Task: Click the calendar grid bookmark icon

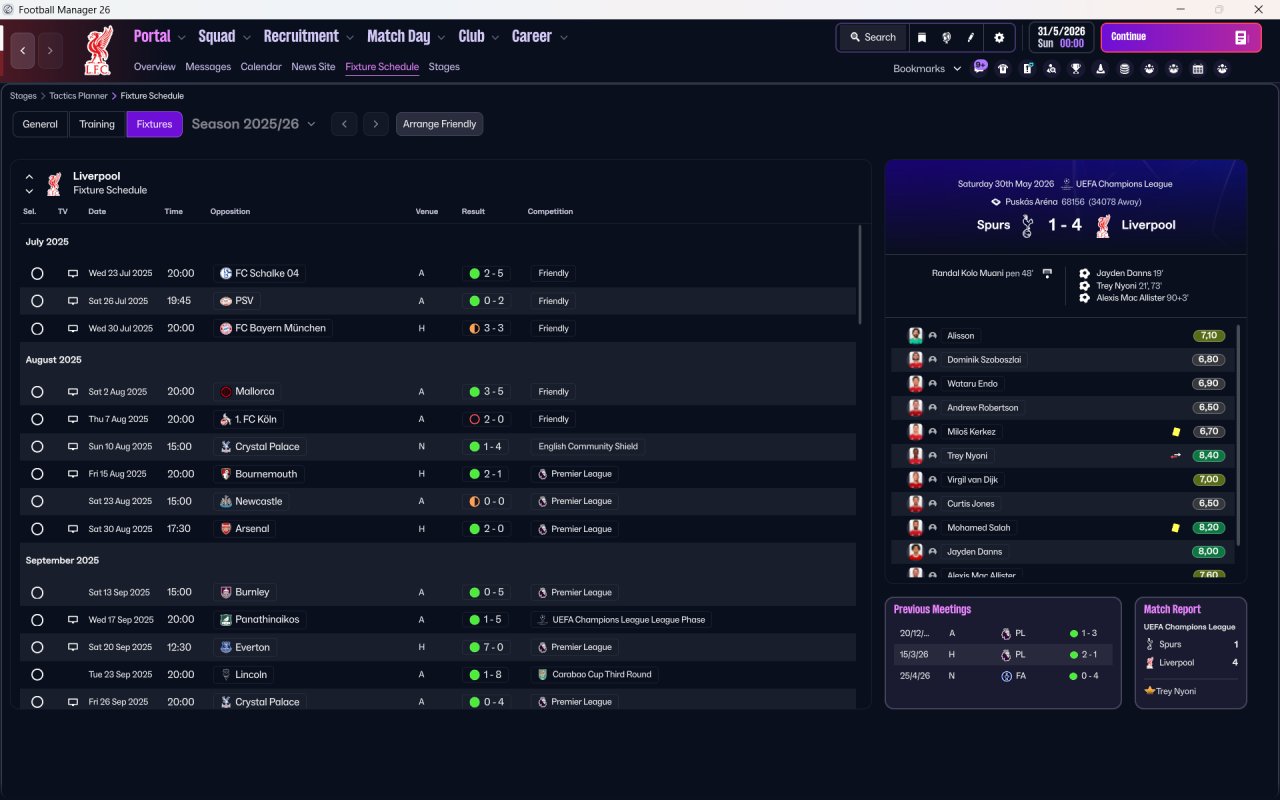Action: (x=1198, y=69)
